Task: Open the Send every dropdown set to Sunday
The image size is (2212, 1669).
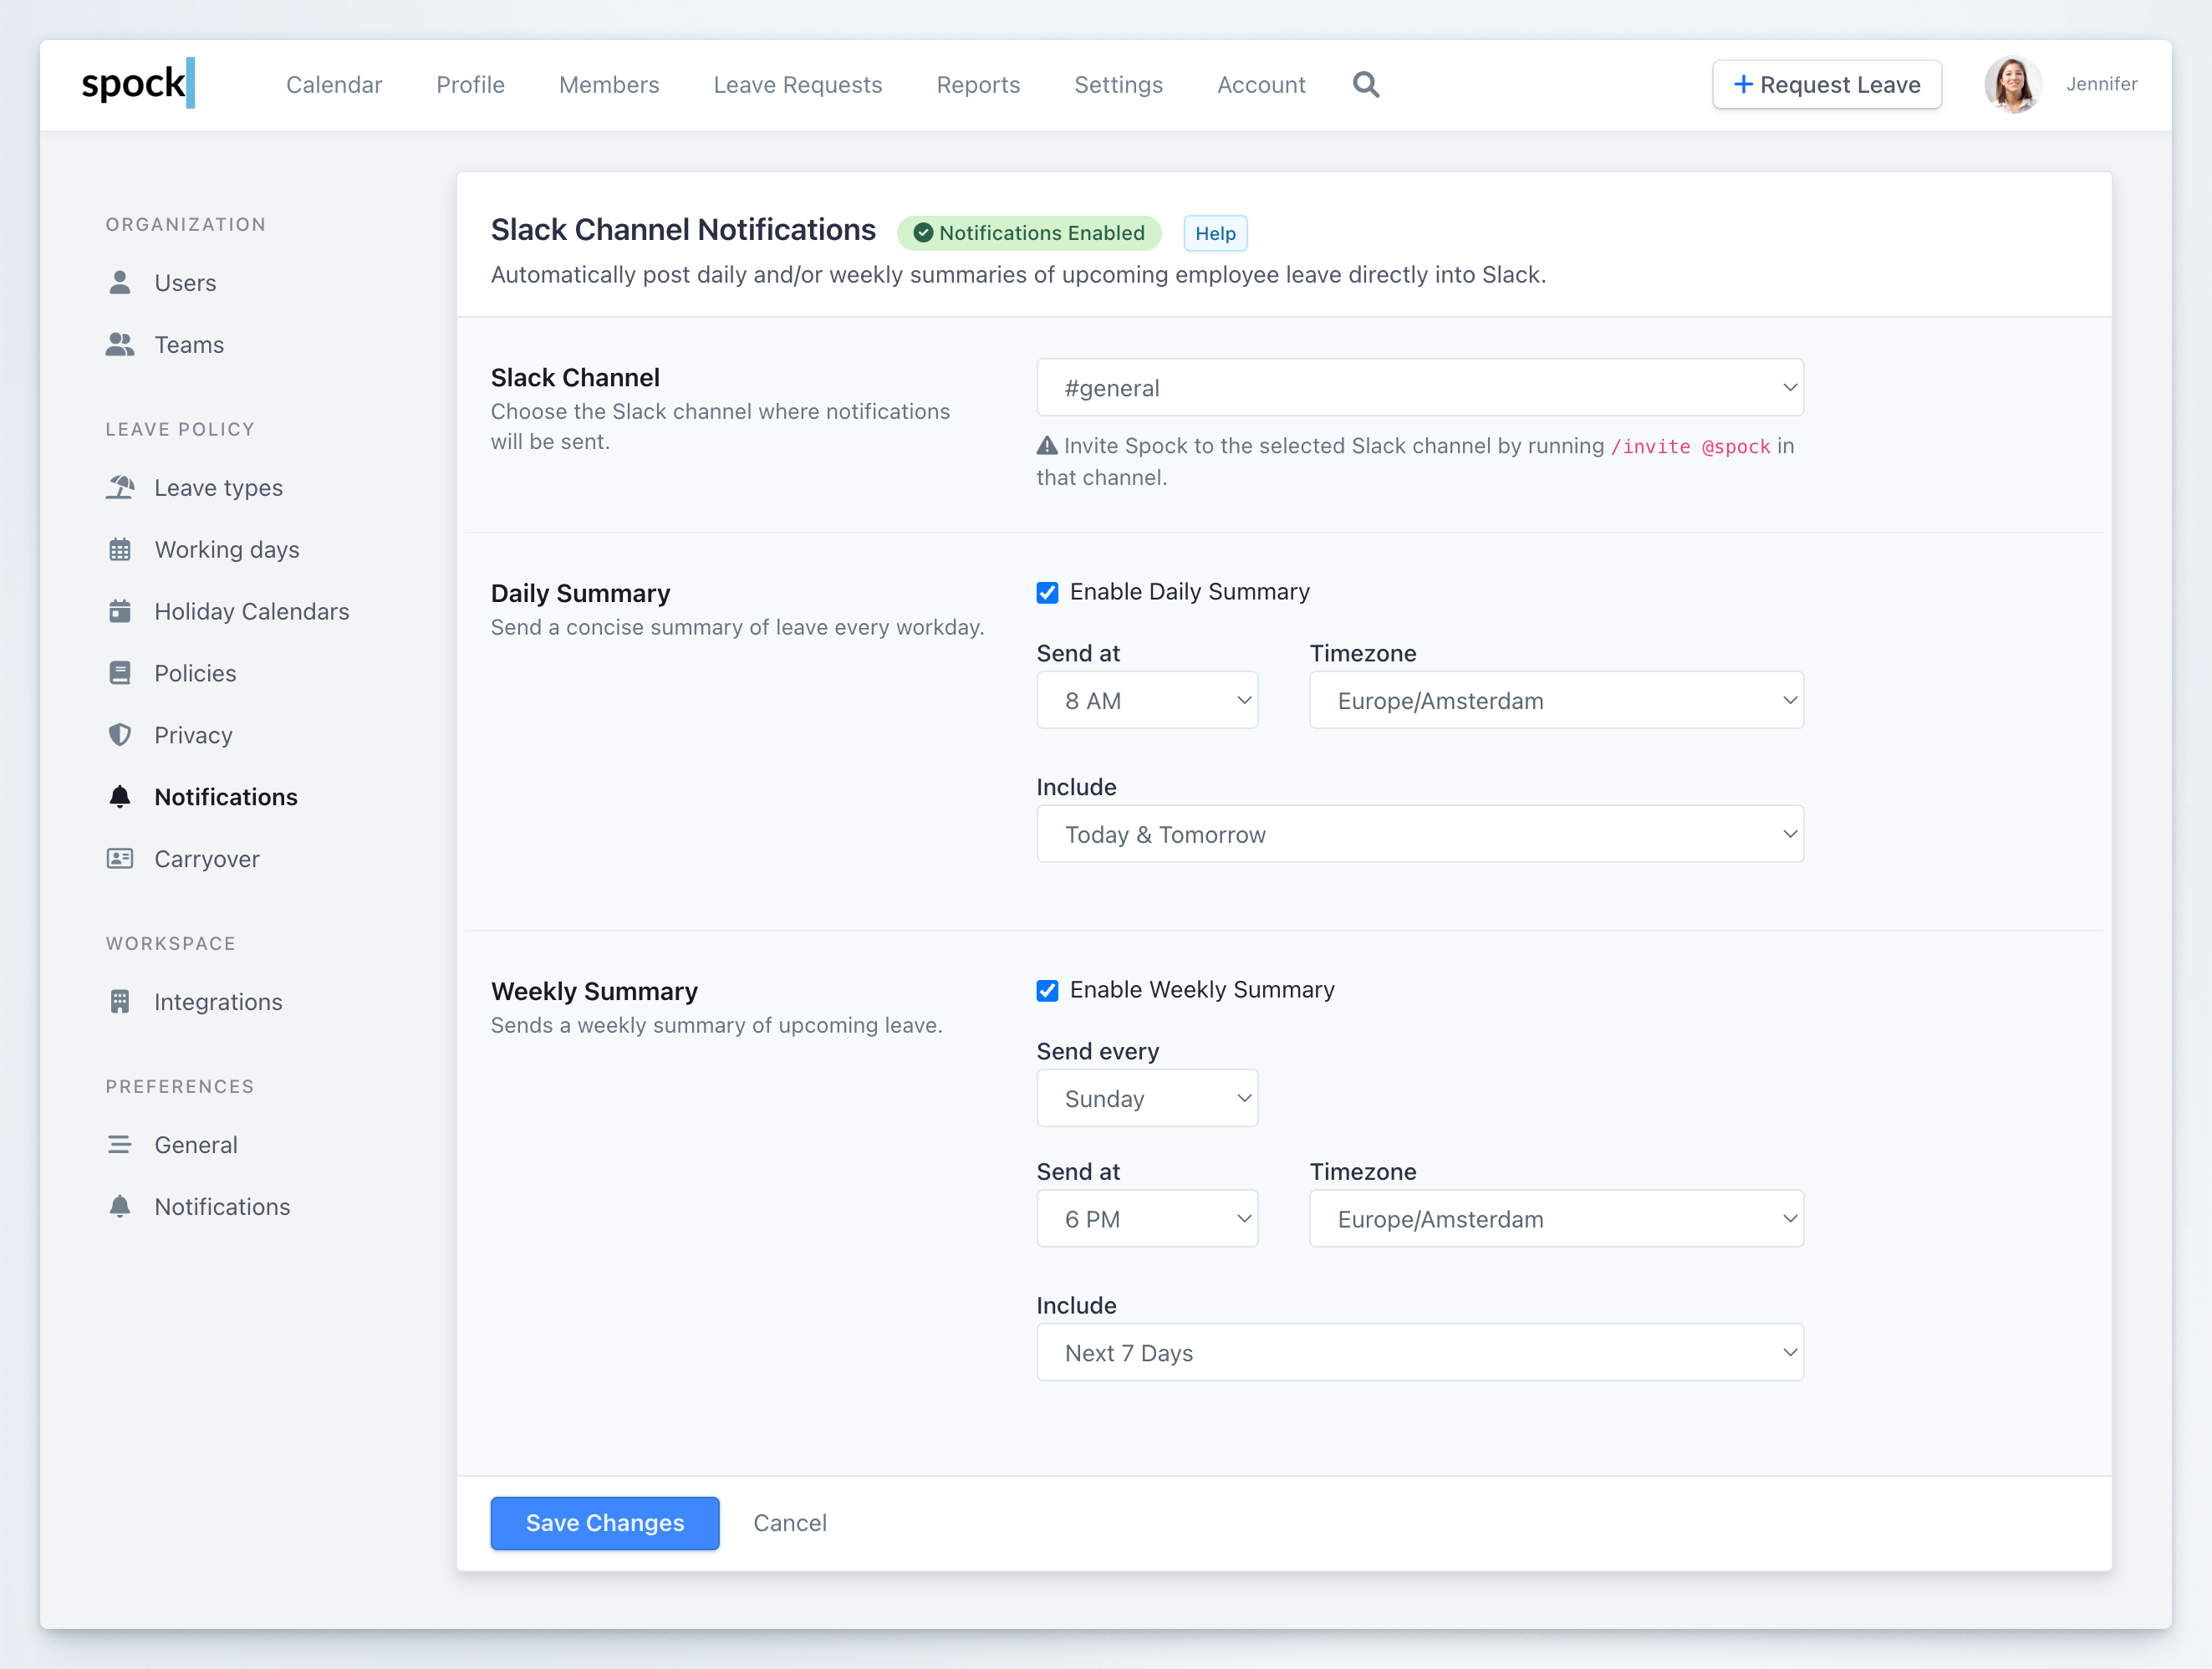Action: [1147, 1098]
